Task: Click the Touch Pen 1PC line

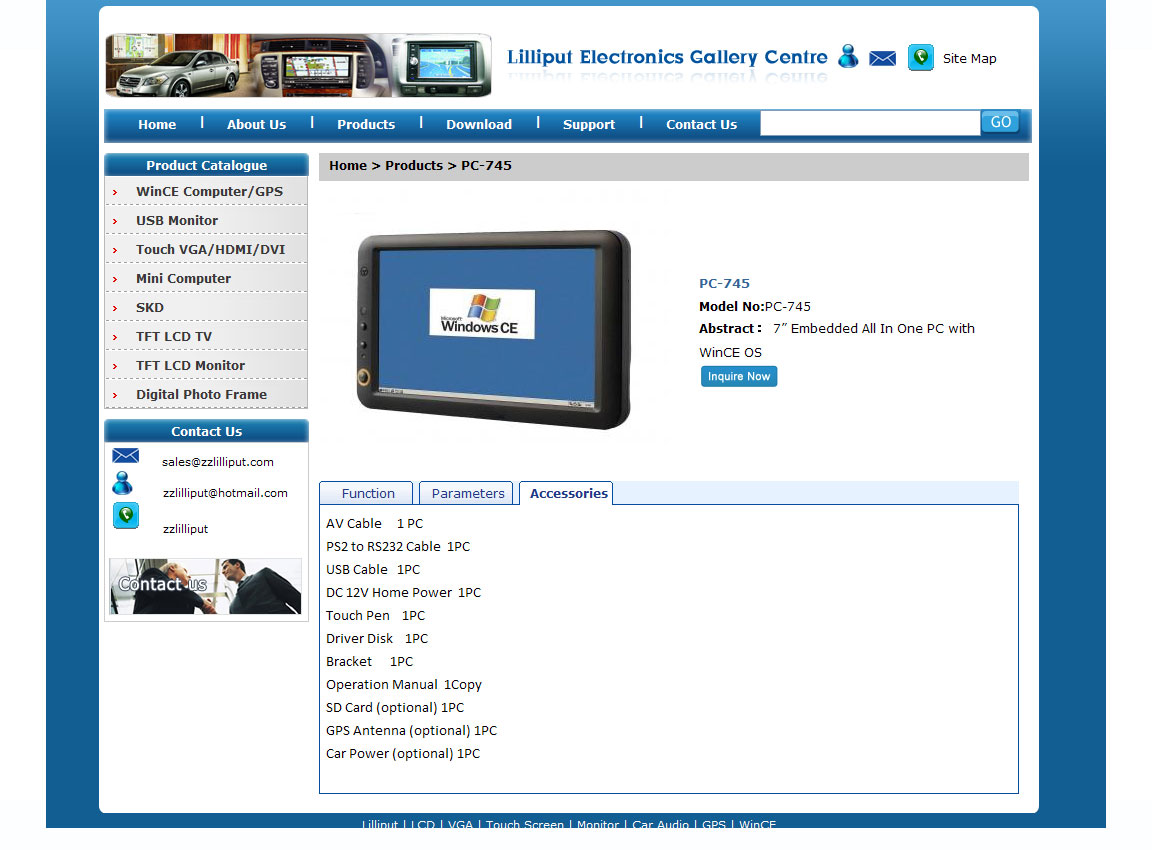Action: pos(375,616)
